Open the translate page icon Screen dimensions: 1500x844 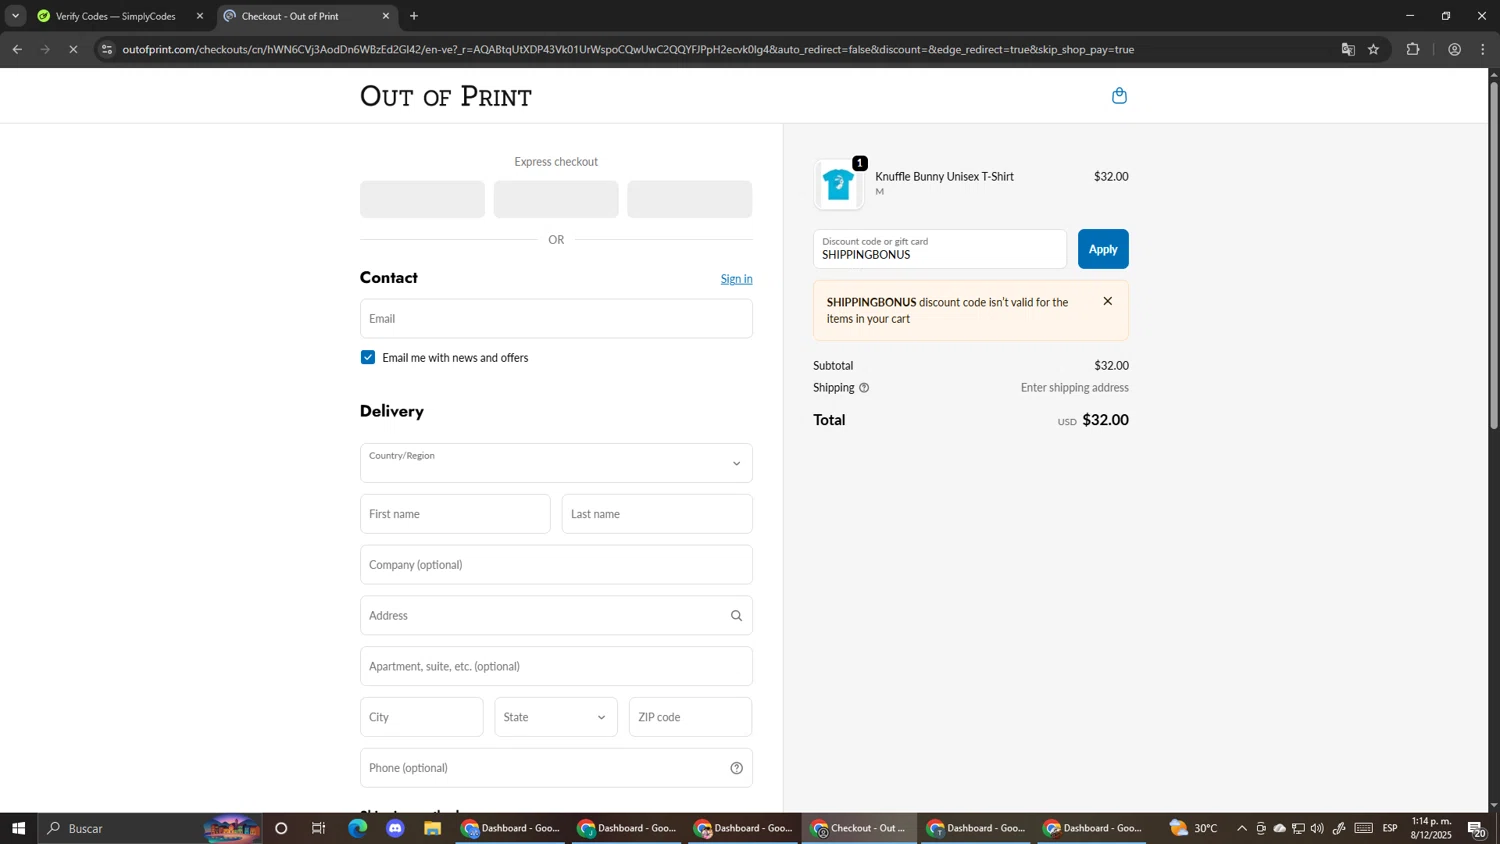[1347, 49]
